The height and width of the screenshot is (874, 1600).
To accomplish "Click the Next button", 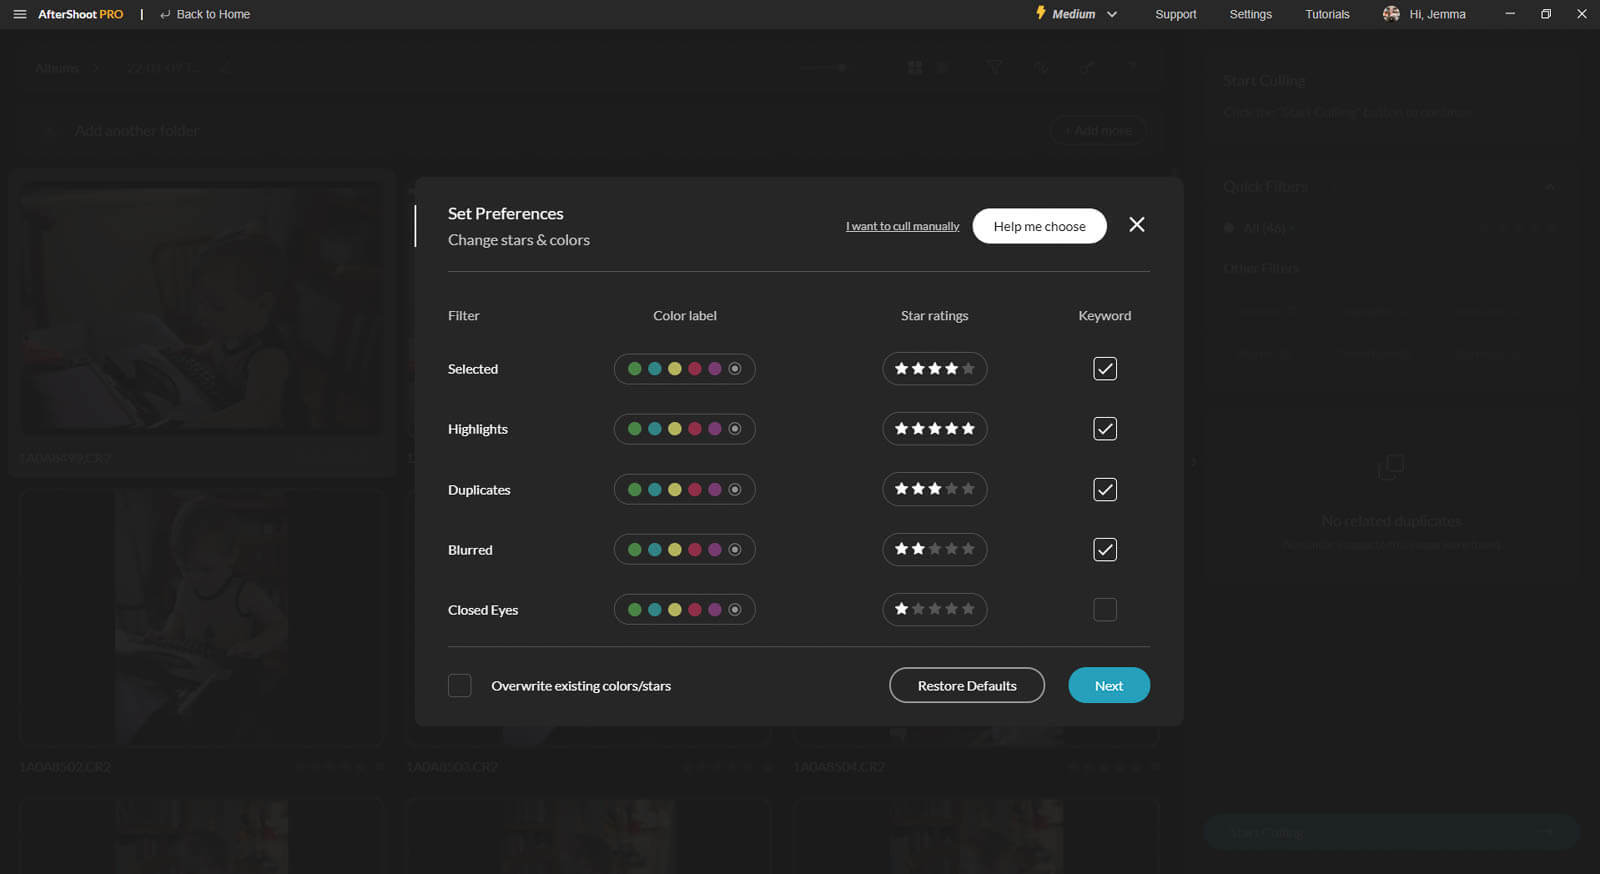I will (x=1108, y=686).
